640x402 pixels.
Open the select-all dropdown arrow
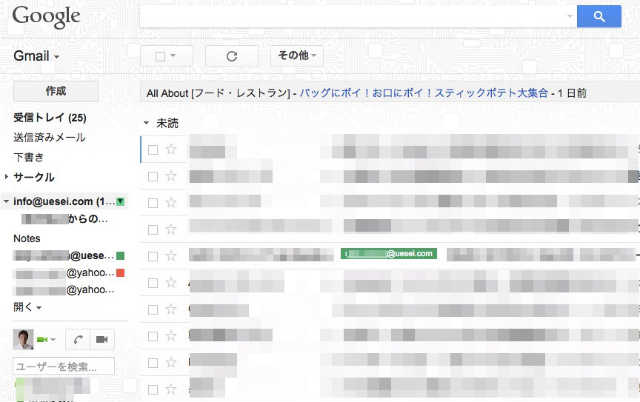pyautogui.click(x=173, y=56)
